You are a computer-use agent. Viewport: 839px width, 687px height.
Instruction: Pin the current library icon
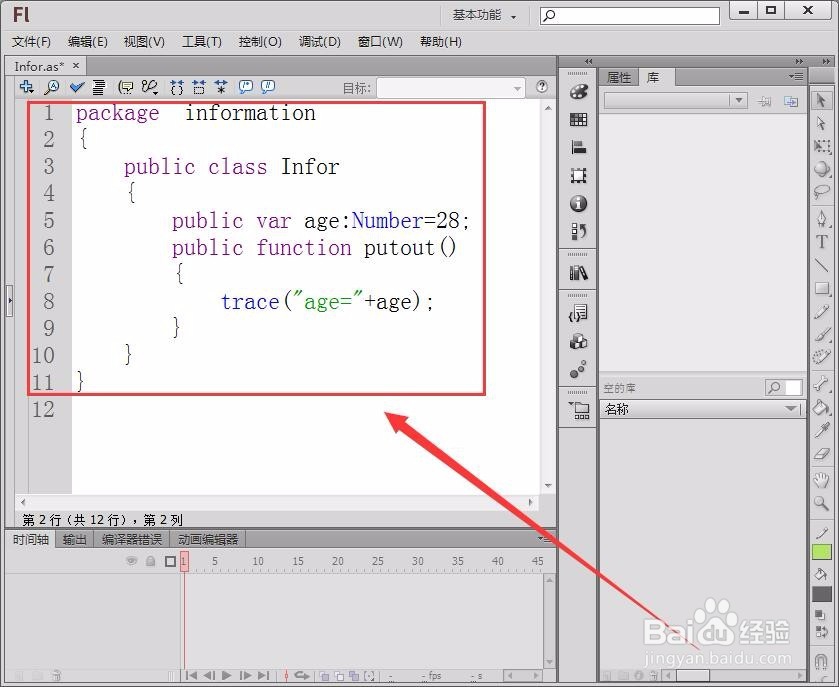tap(765, 101)
